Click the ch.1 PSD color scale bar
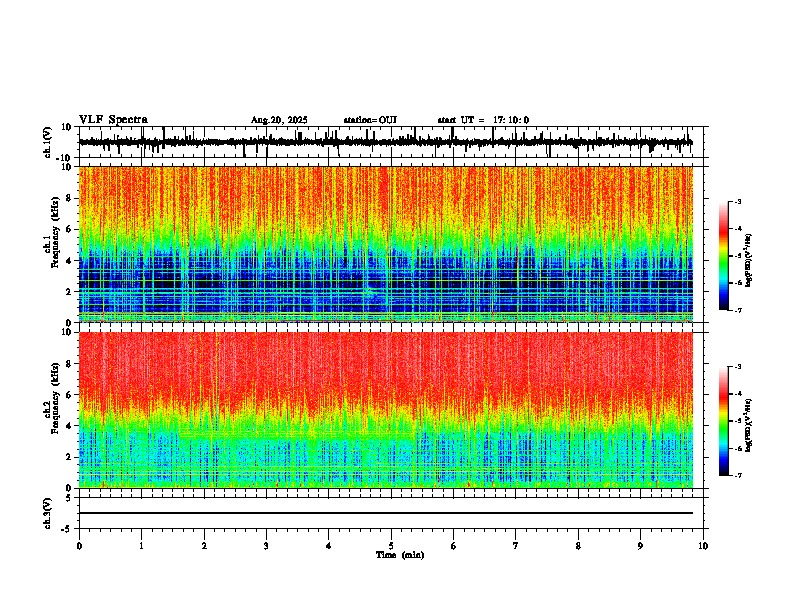The image size is (792, 612). coord(723,256)
